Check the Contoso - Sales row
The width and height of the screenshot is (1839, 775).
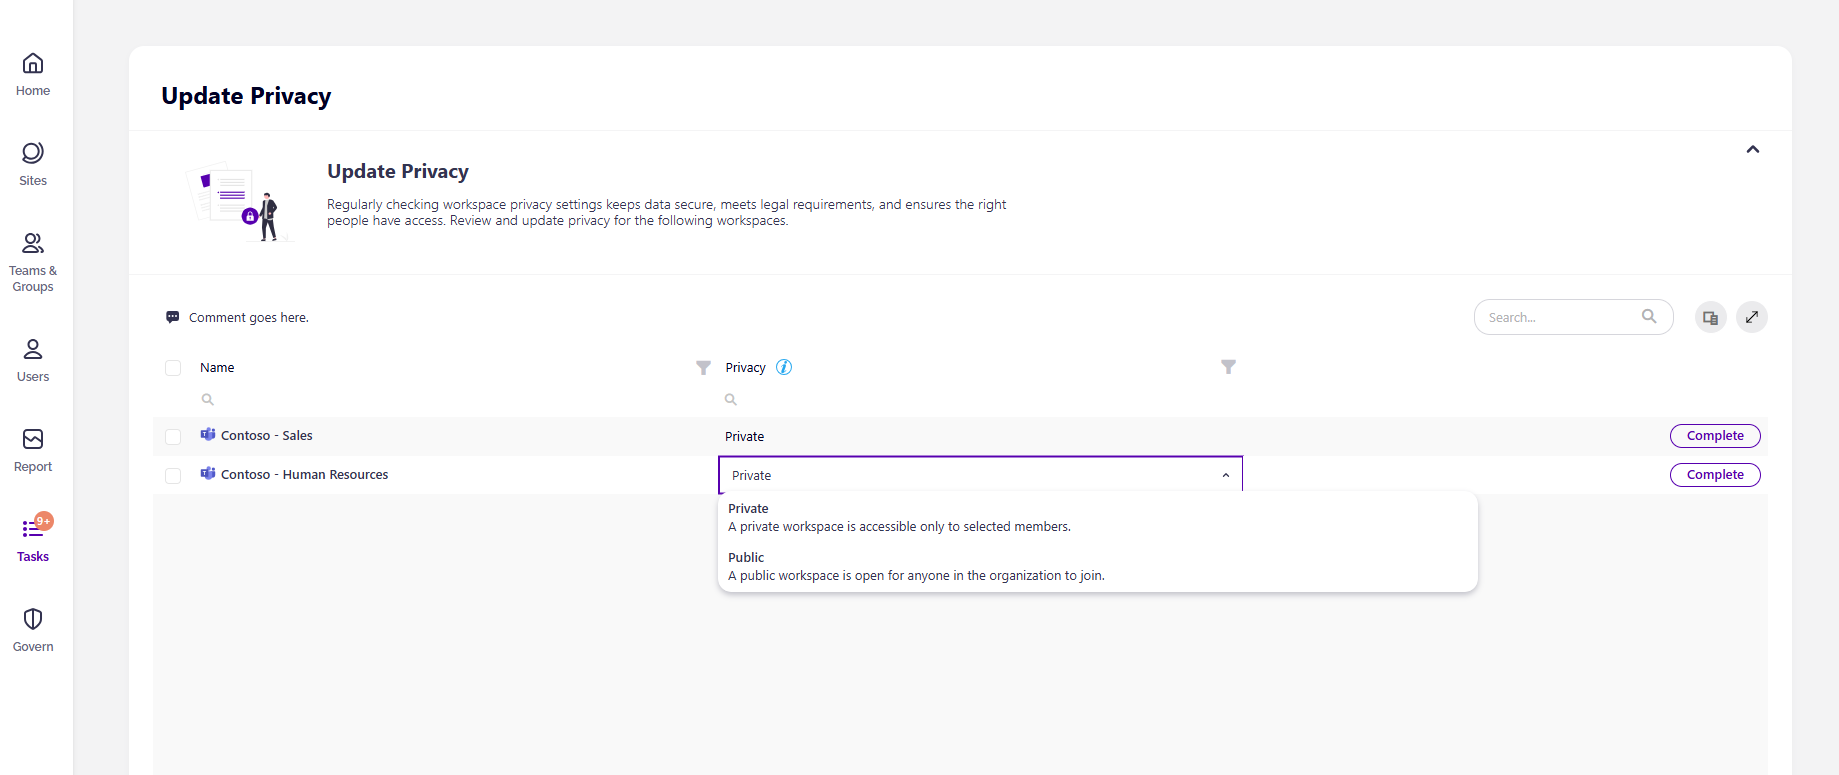pos(173,437)
